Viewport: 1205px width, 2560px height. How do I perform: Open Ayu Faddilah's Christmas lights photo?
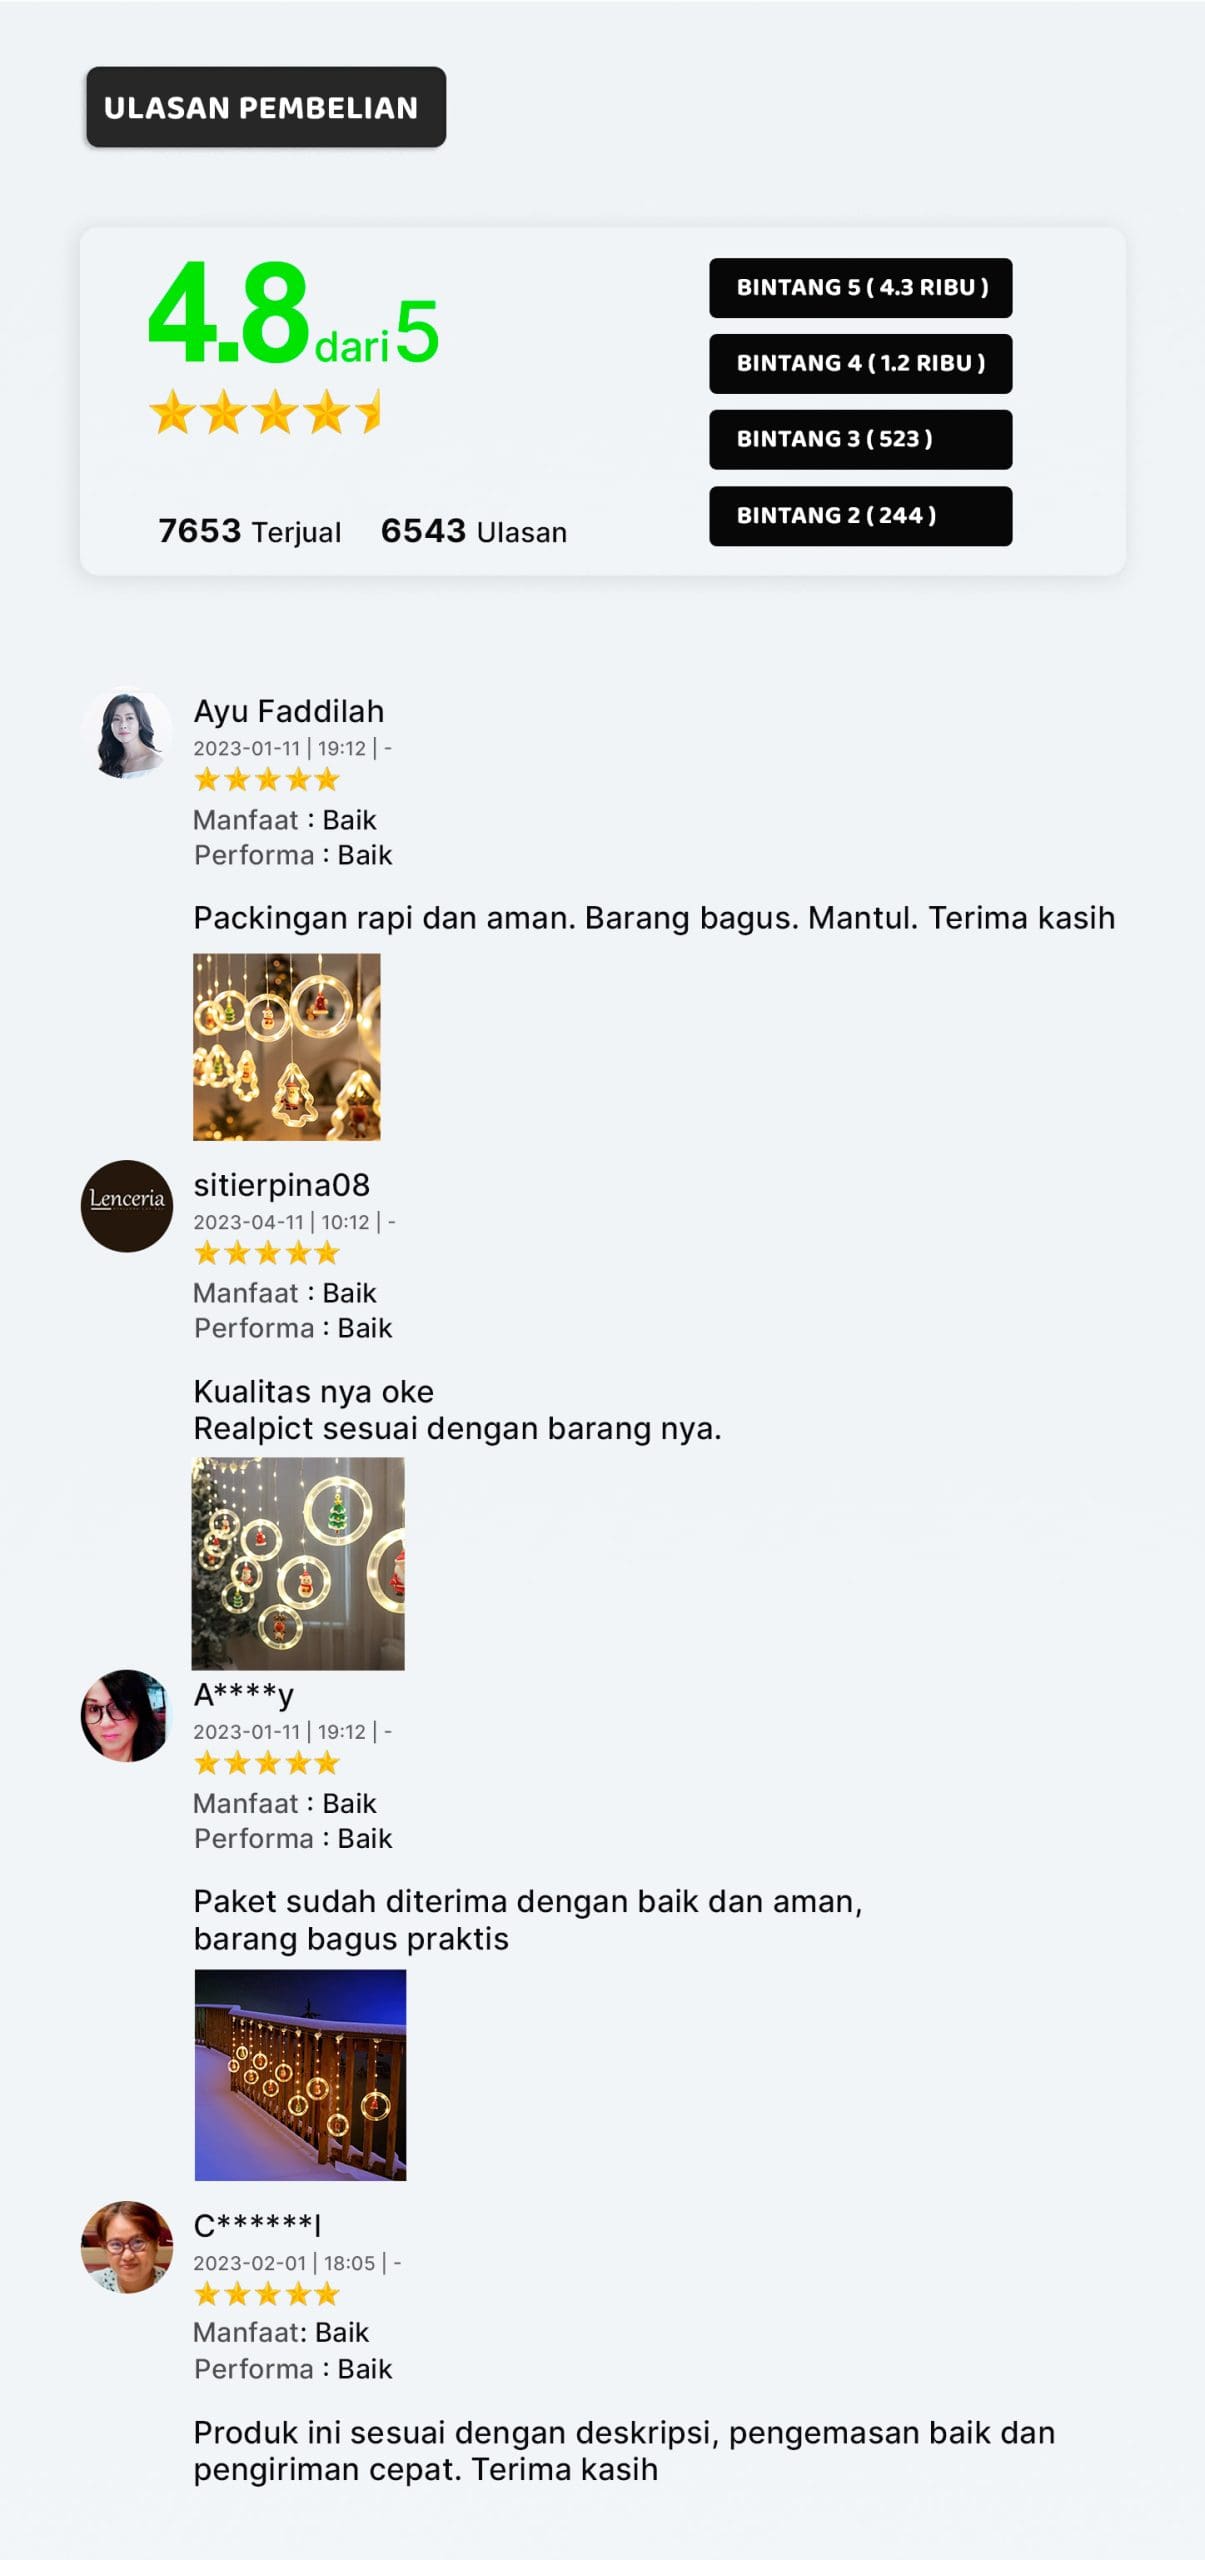pyautogui.click(x=287, y=1047)
